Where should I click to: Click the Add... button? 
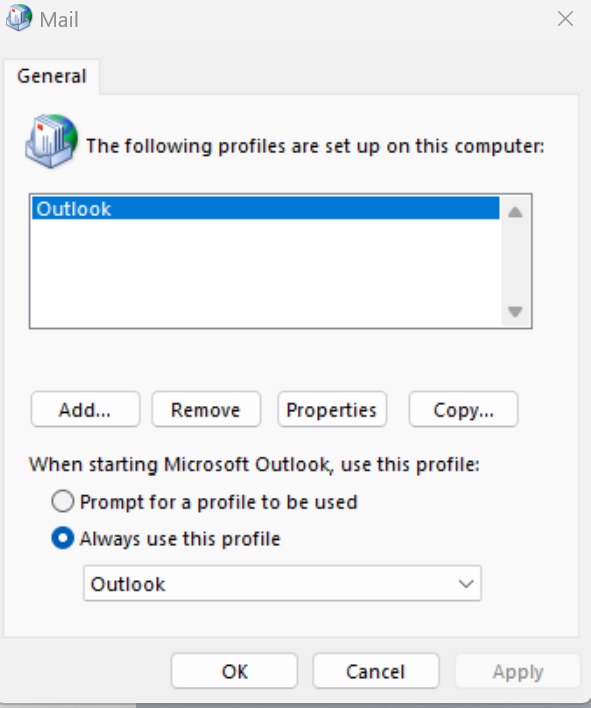pos(85,410)
